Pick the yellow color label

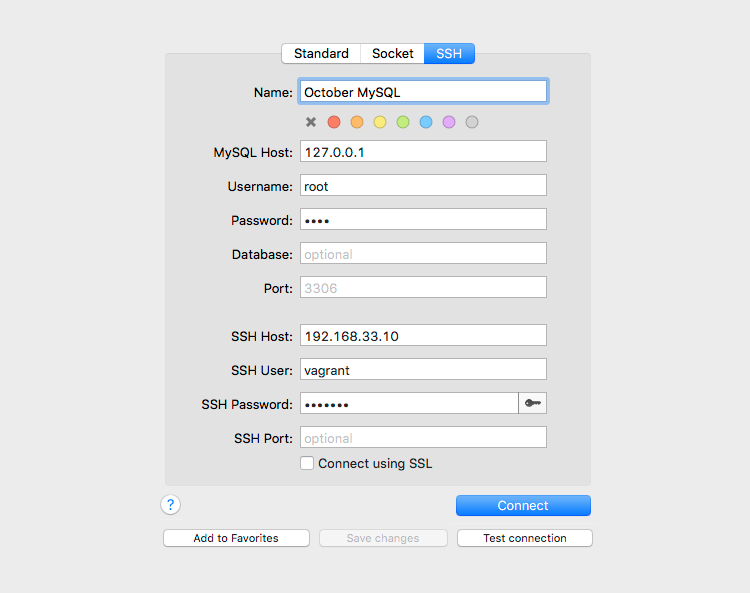380,122
